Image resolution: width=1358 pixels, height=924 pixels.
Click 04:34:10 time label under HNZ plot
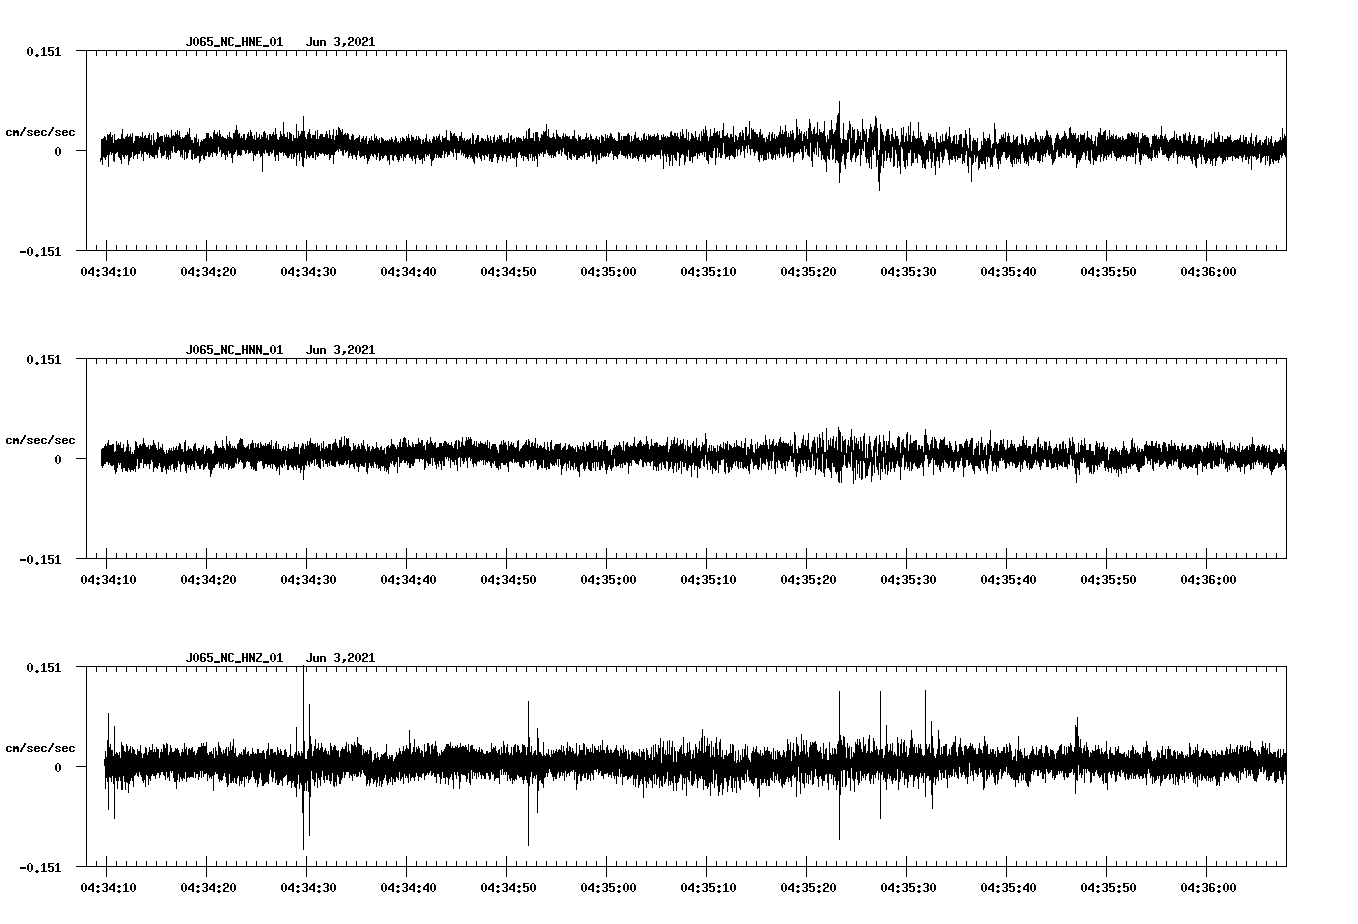click(108, 888)
